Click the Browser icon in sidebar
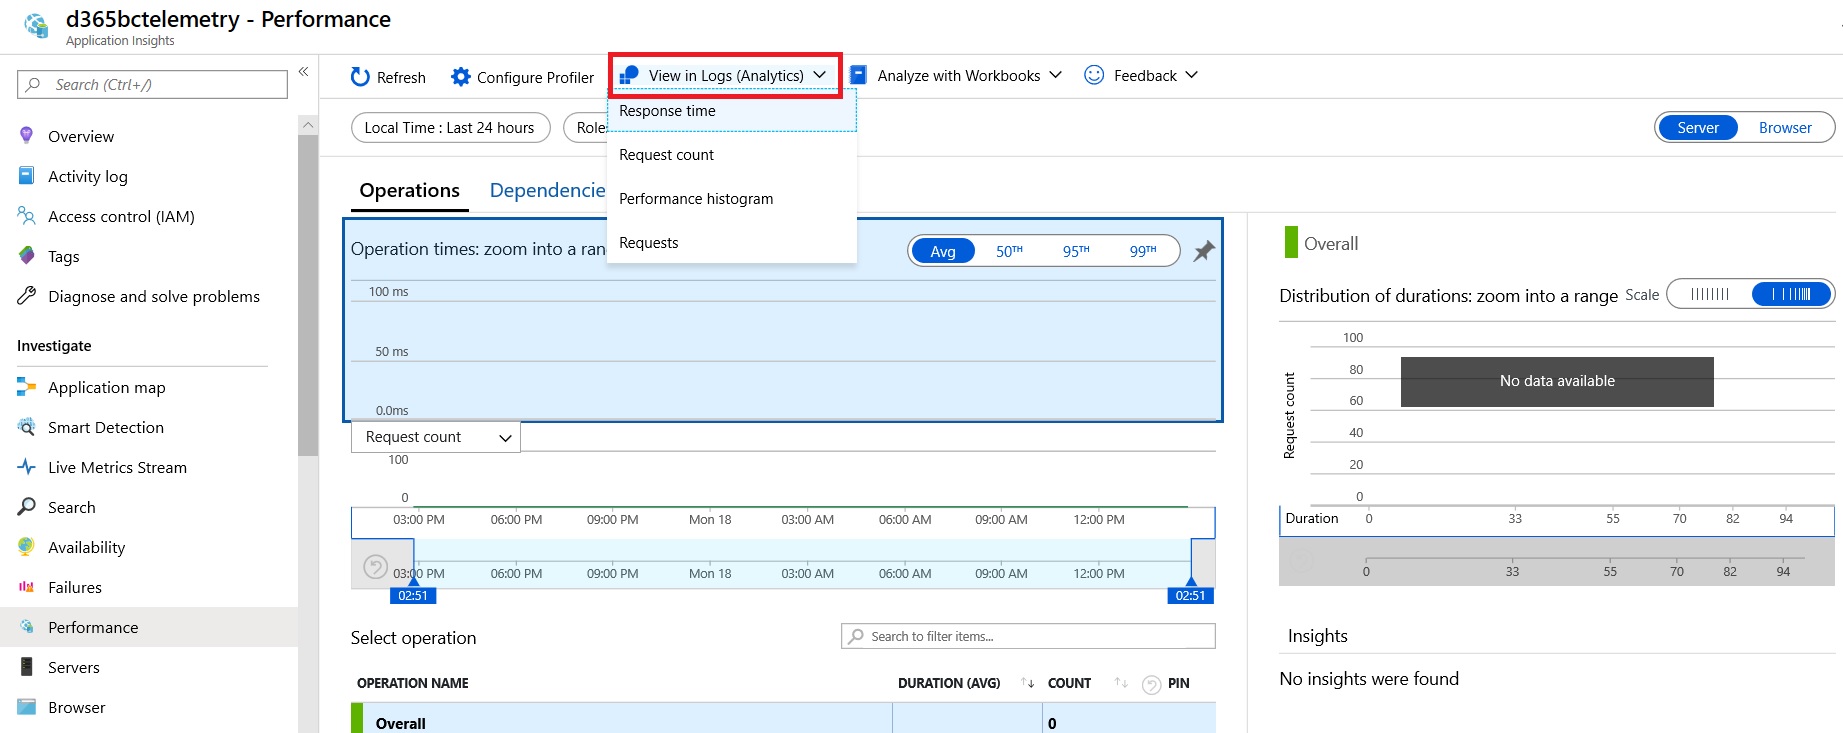This screenshot has width=1843, height=733. [26, 707]
